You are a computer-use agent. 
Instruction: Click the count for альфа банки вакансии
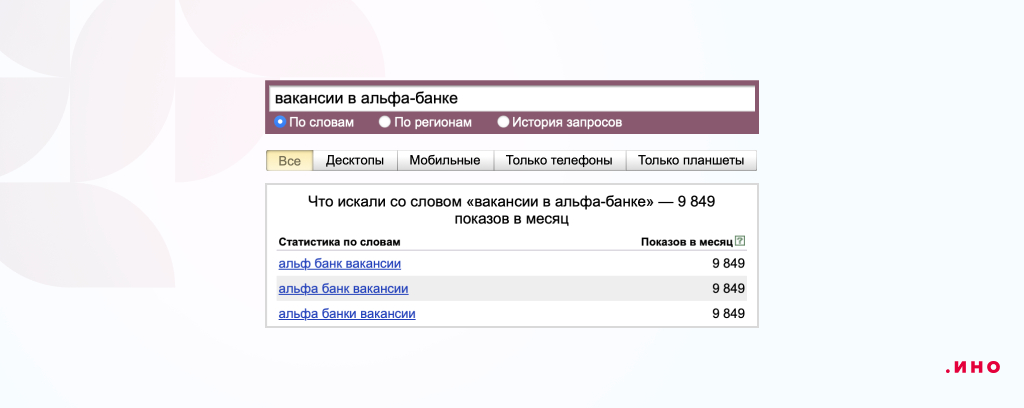(728, 314)
